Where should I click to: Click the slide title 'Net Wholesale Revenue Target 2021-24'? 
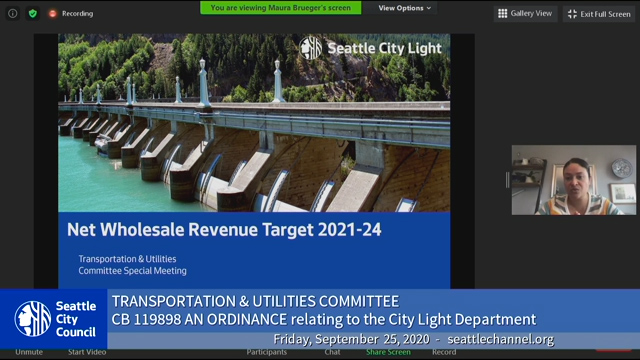point(224,229)
